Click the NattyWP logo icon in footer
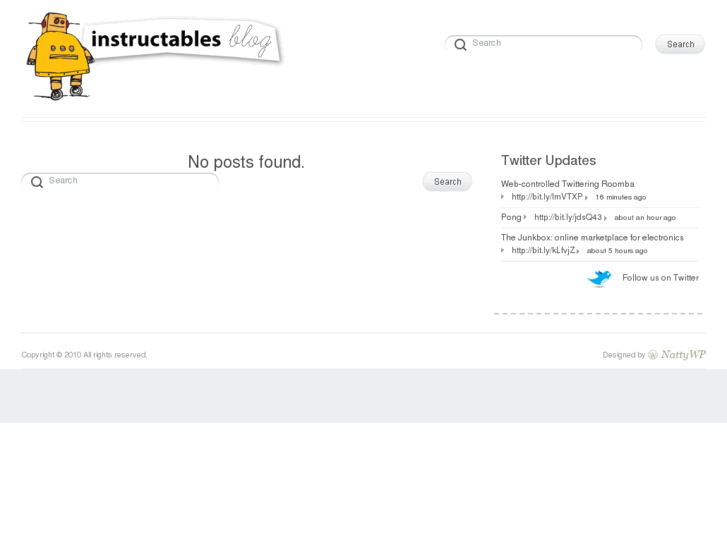 click(x=653, y=355)
